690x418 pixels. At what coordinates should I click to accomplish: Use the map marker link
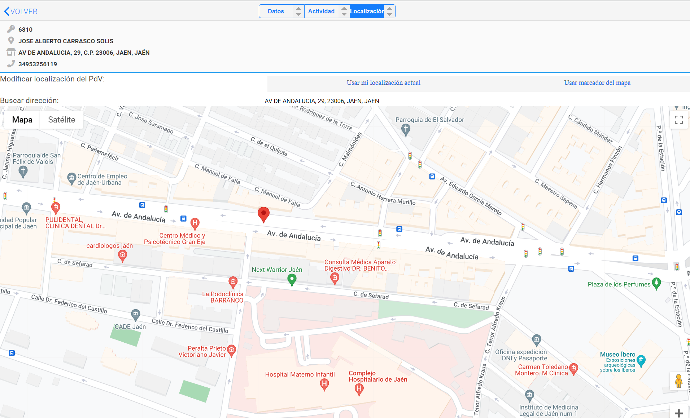click(x=597, y=82)
